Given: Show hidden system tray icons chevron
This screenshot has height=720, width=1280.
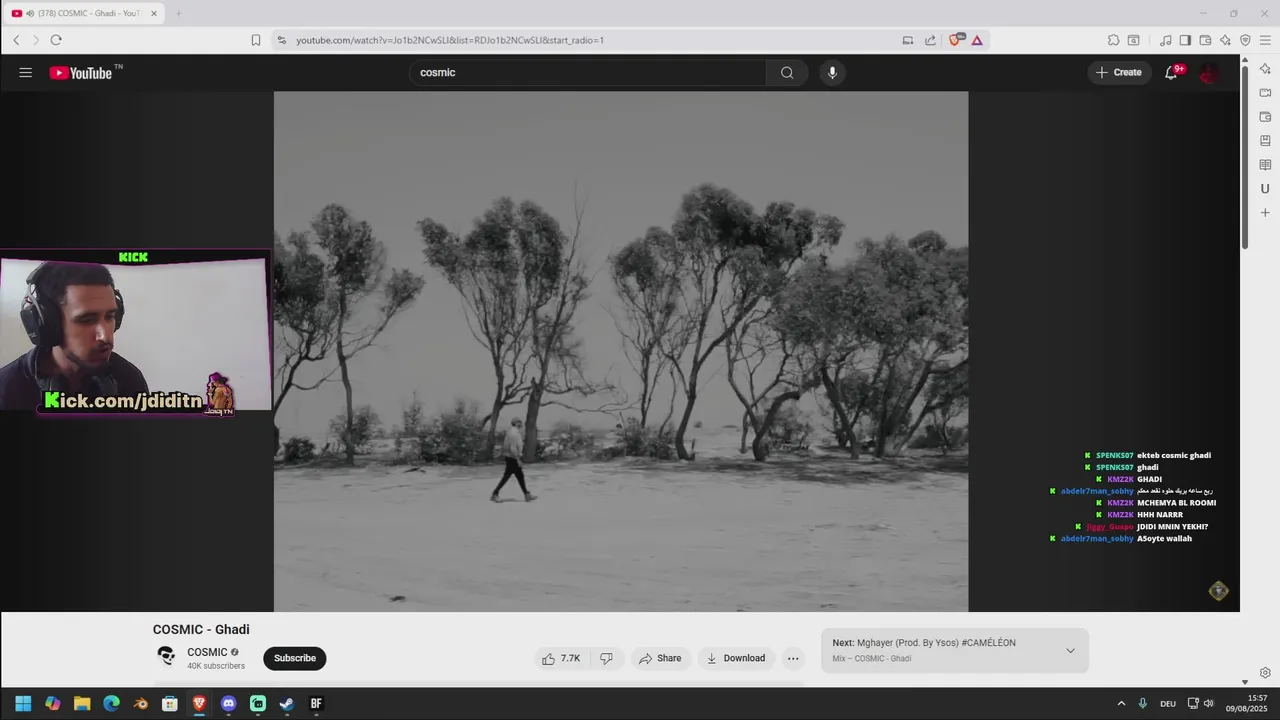Looking at the screenshot, I should (x=1121, y=704).
